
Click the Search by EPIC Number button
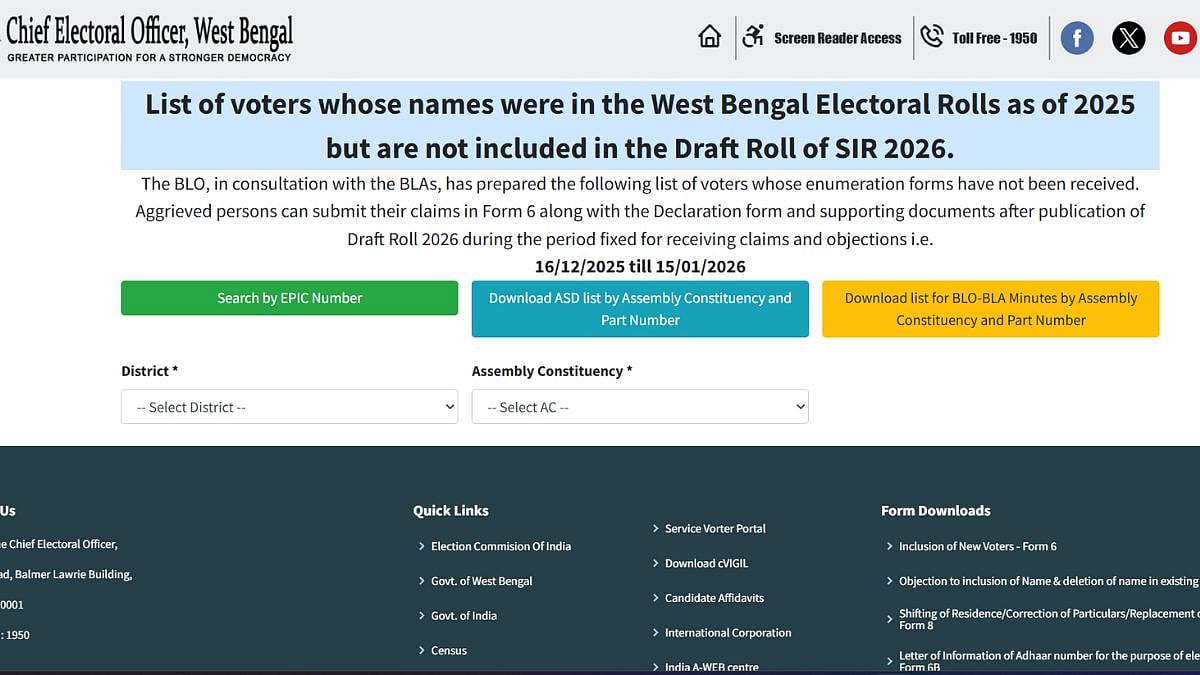(x=289, y=298)
